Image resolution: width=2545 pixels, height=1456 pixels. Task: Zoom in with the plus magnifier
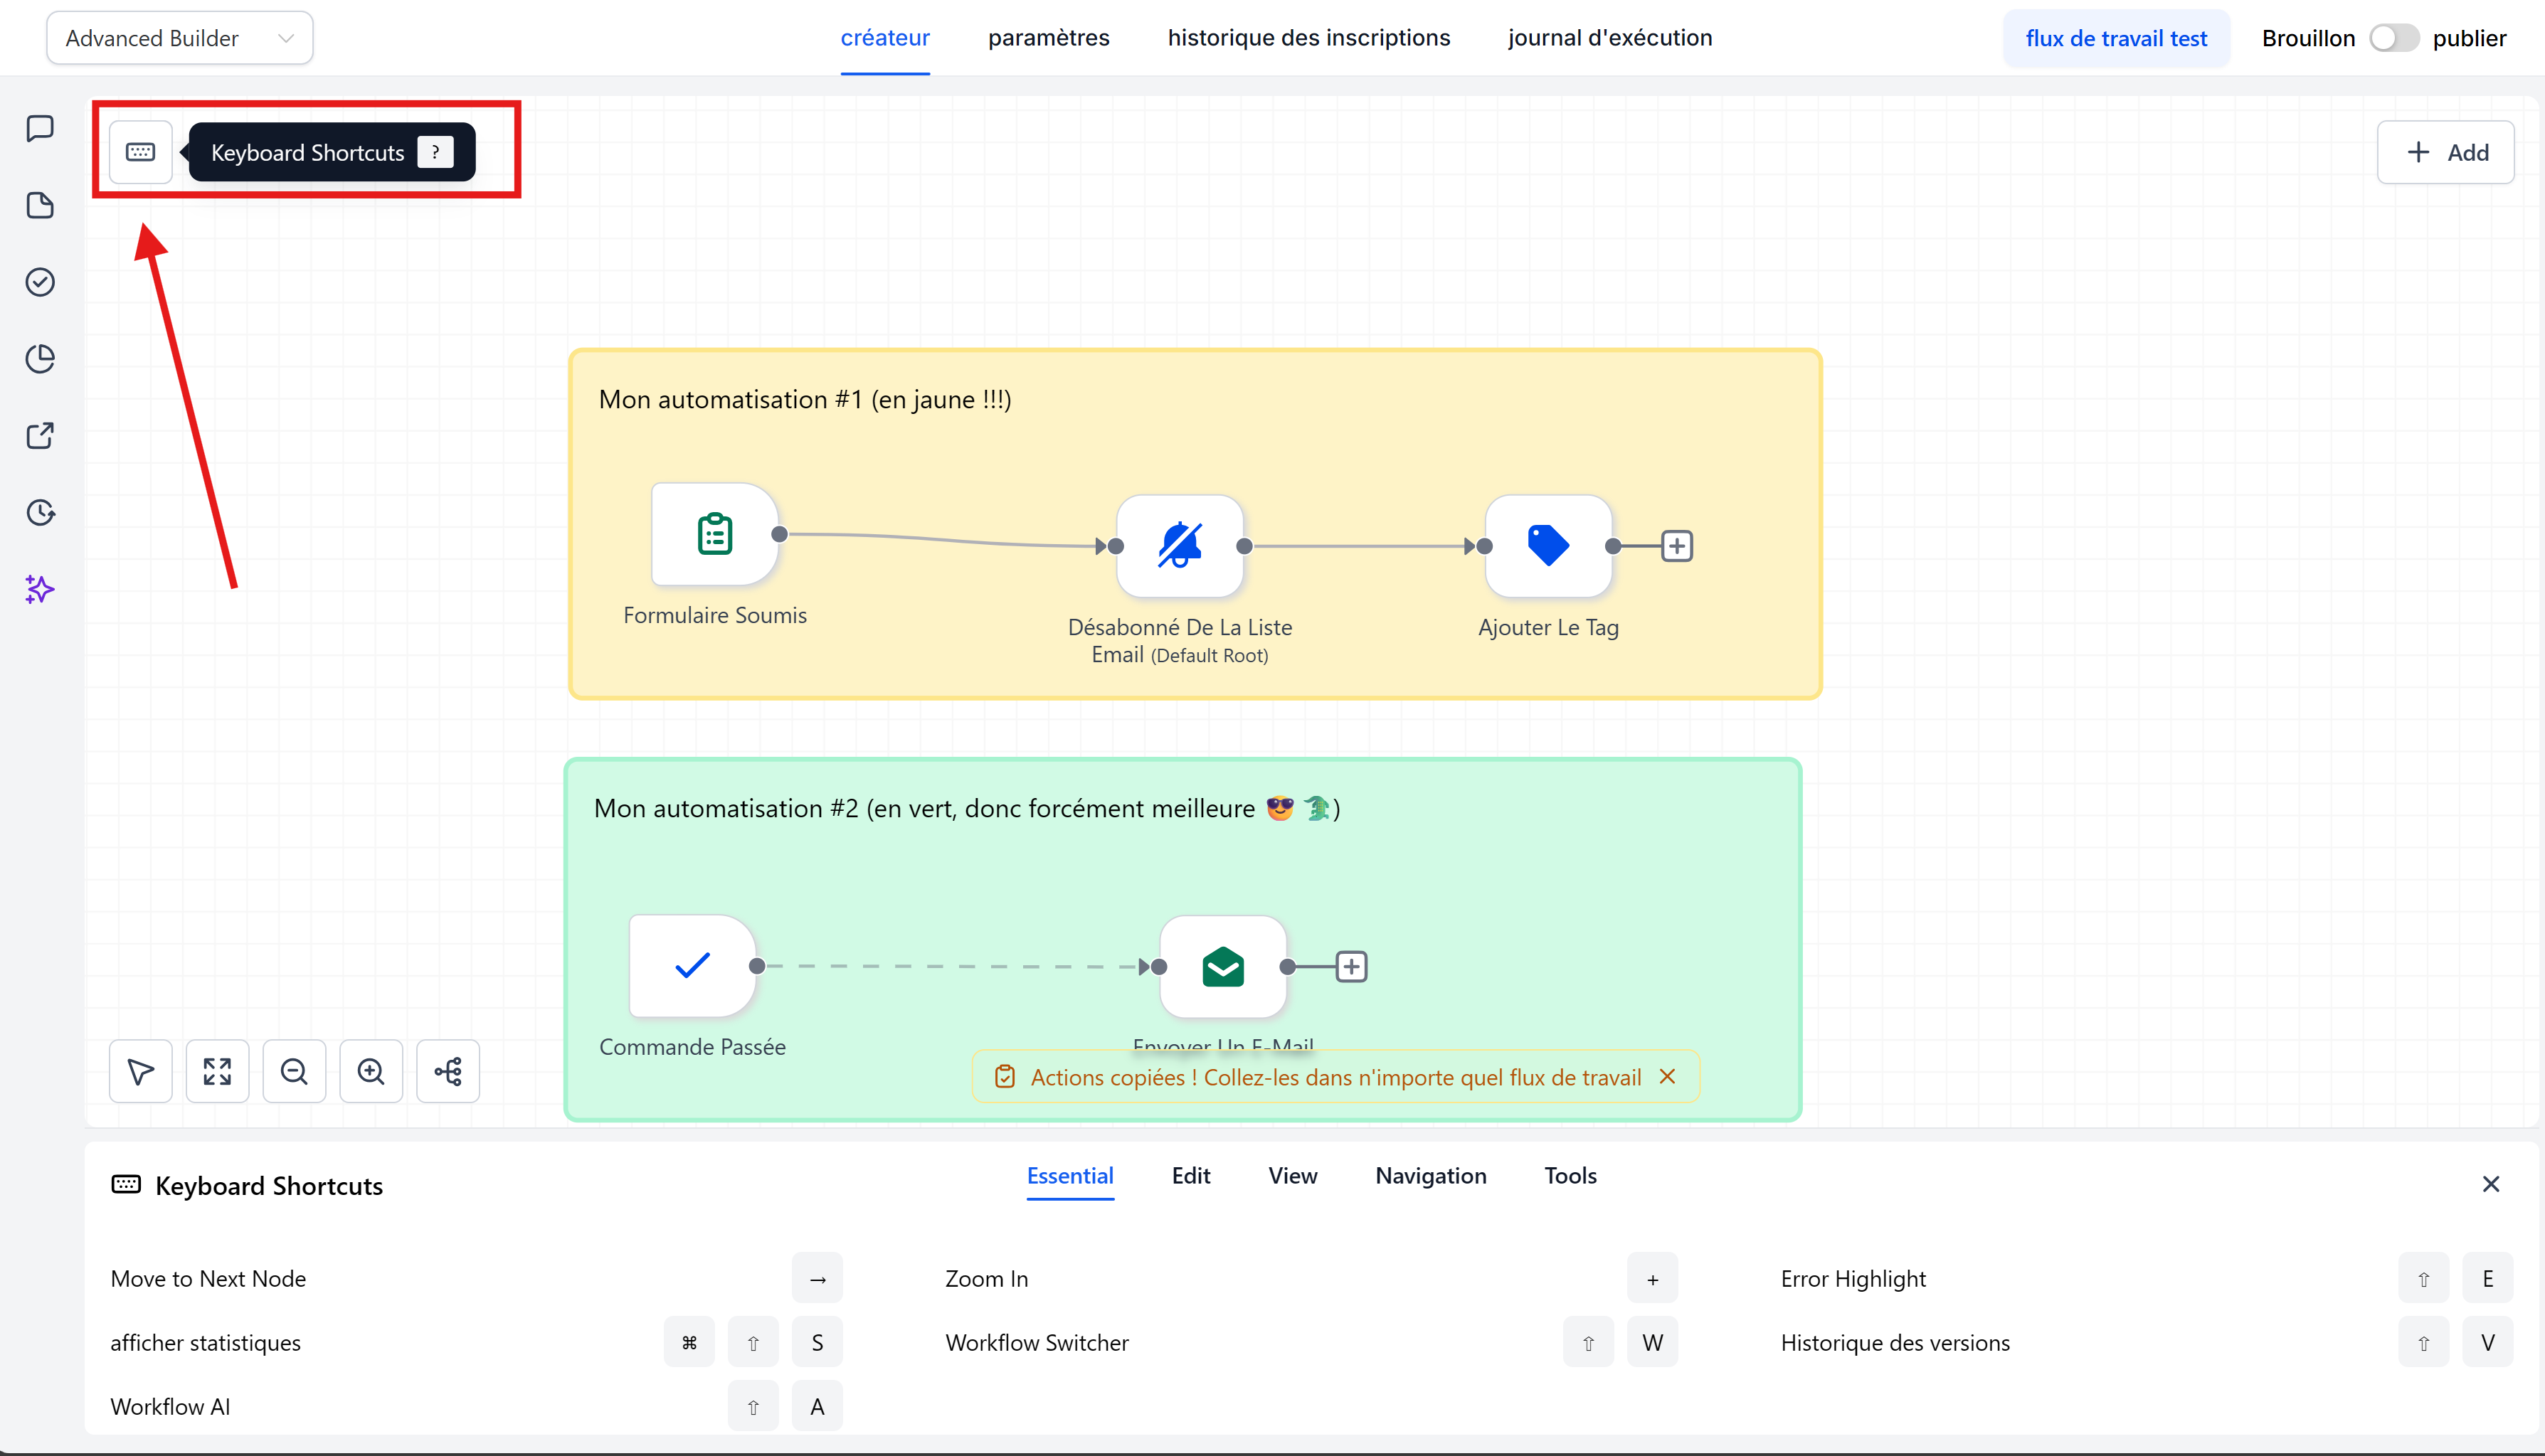click(371, 1071)
